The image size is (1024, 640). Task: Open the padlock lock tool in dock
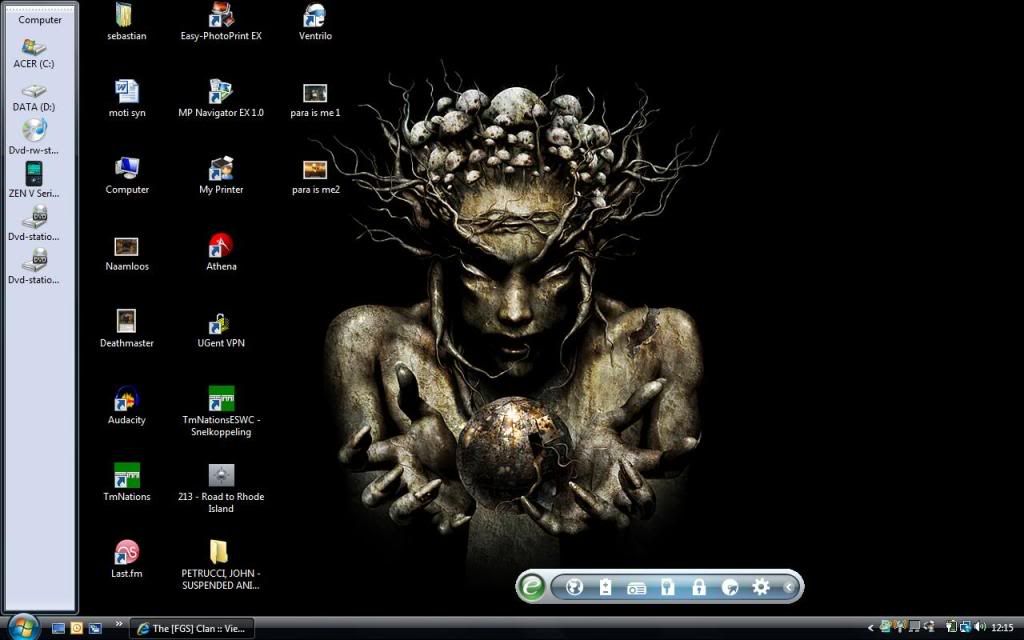[x=699, y=587]
